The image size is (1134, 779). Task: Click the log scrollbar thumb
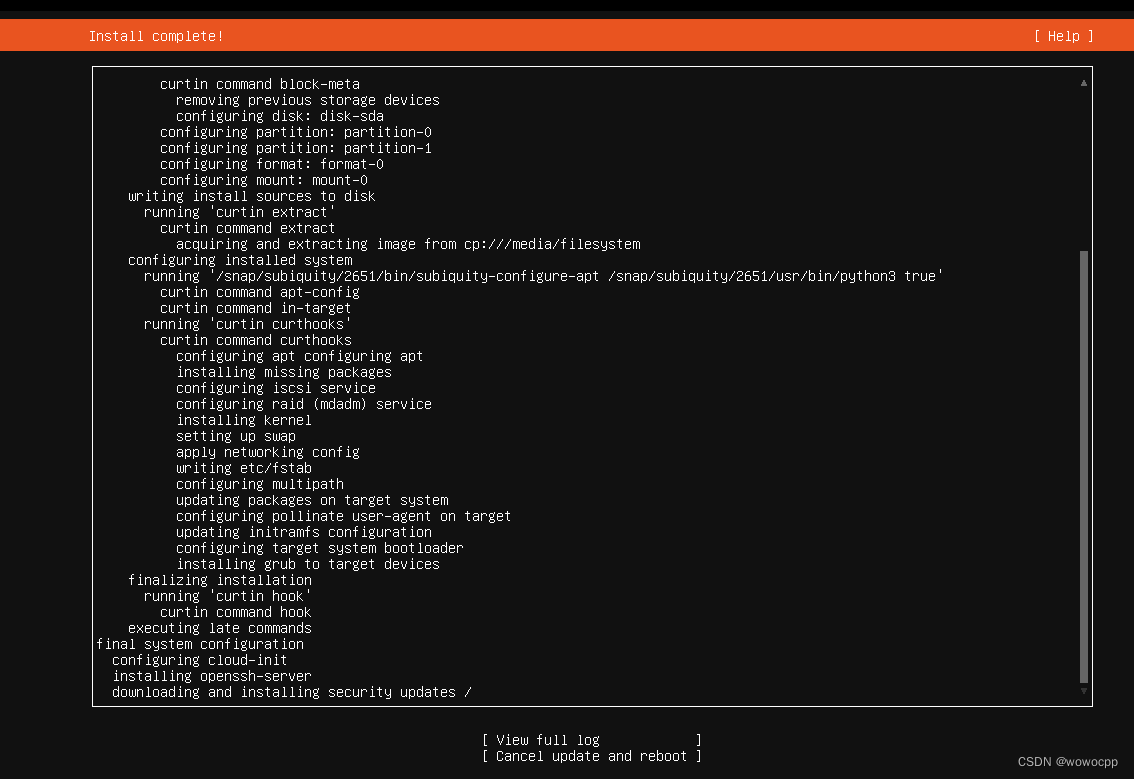click(1083, 467)
